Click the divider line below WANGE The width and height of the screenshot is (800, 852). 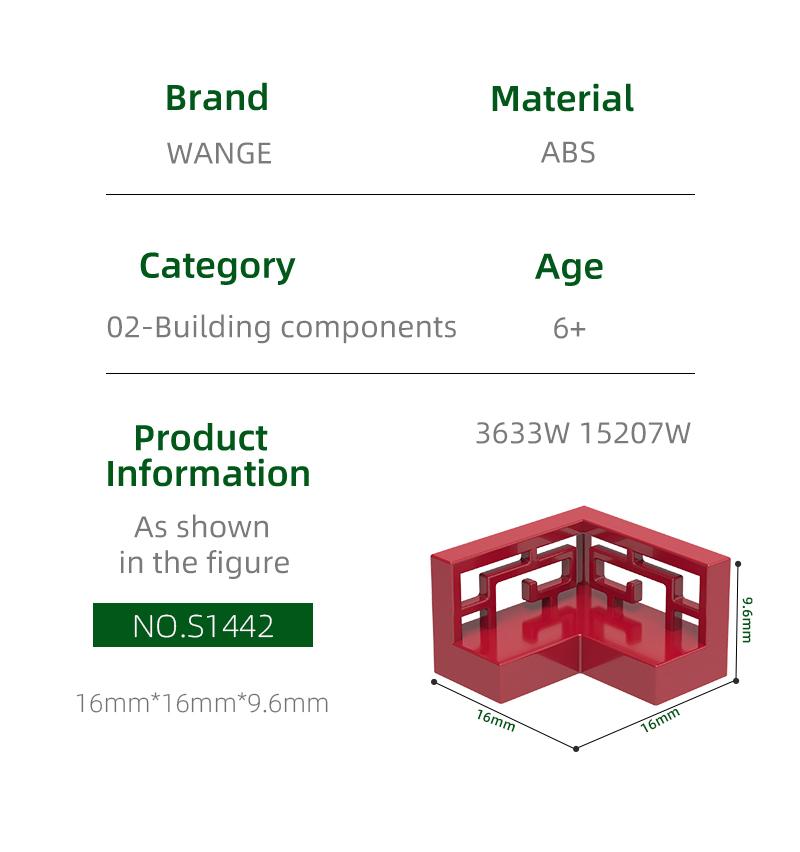click(400, 194)
